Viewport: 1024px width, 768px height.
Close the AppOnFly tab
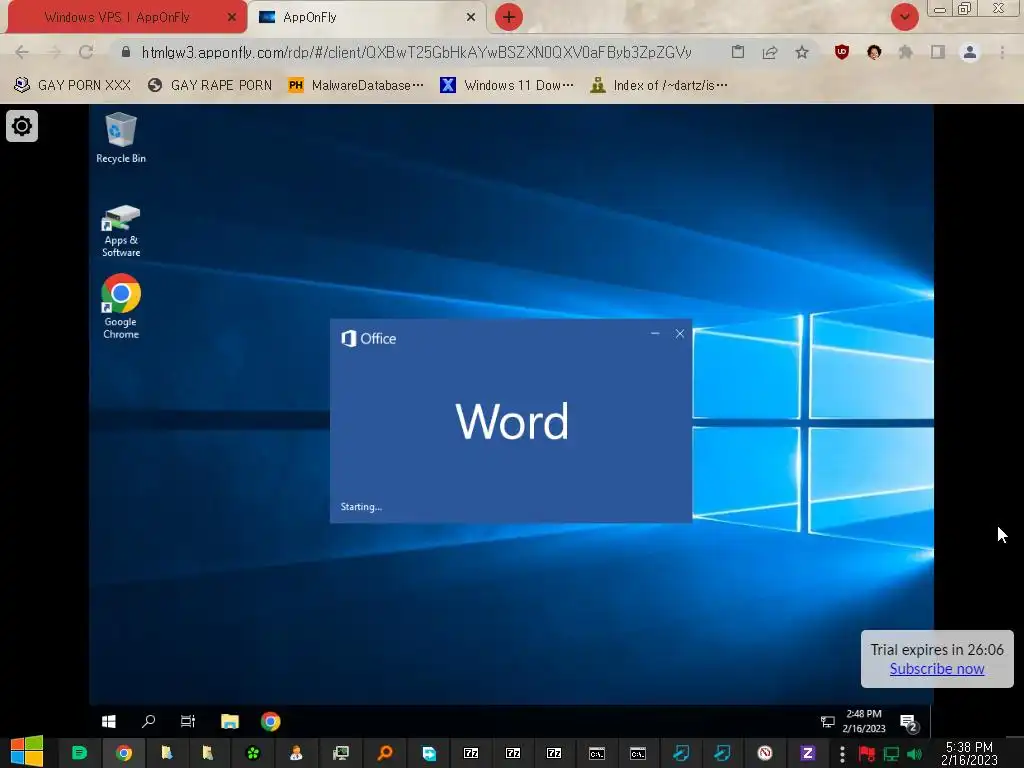[471, 18]
